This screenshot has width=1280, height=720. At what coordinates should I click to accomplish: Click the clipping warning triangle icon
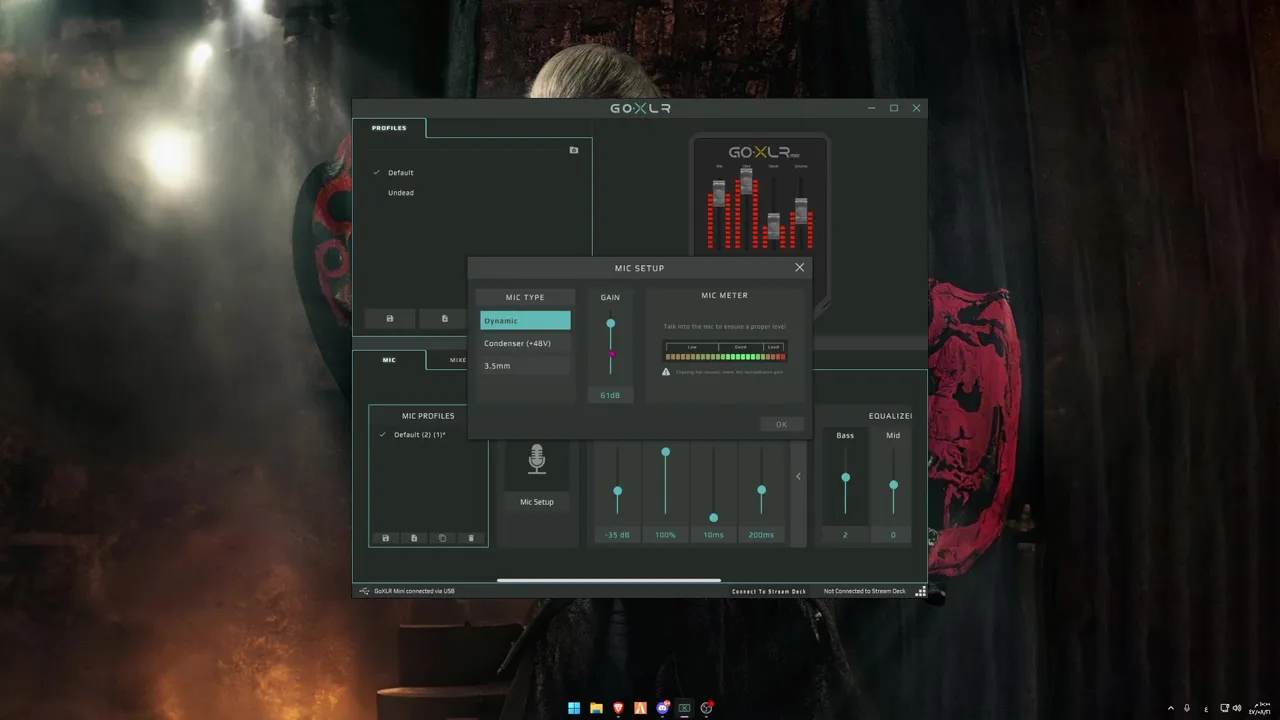666,372
